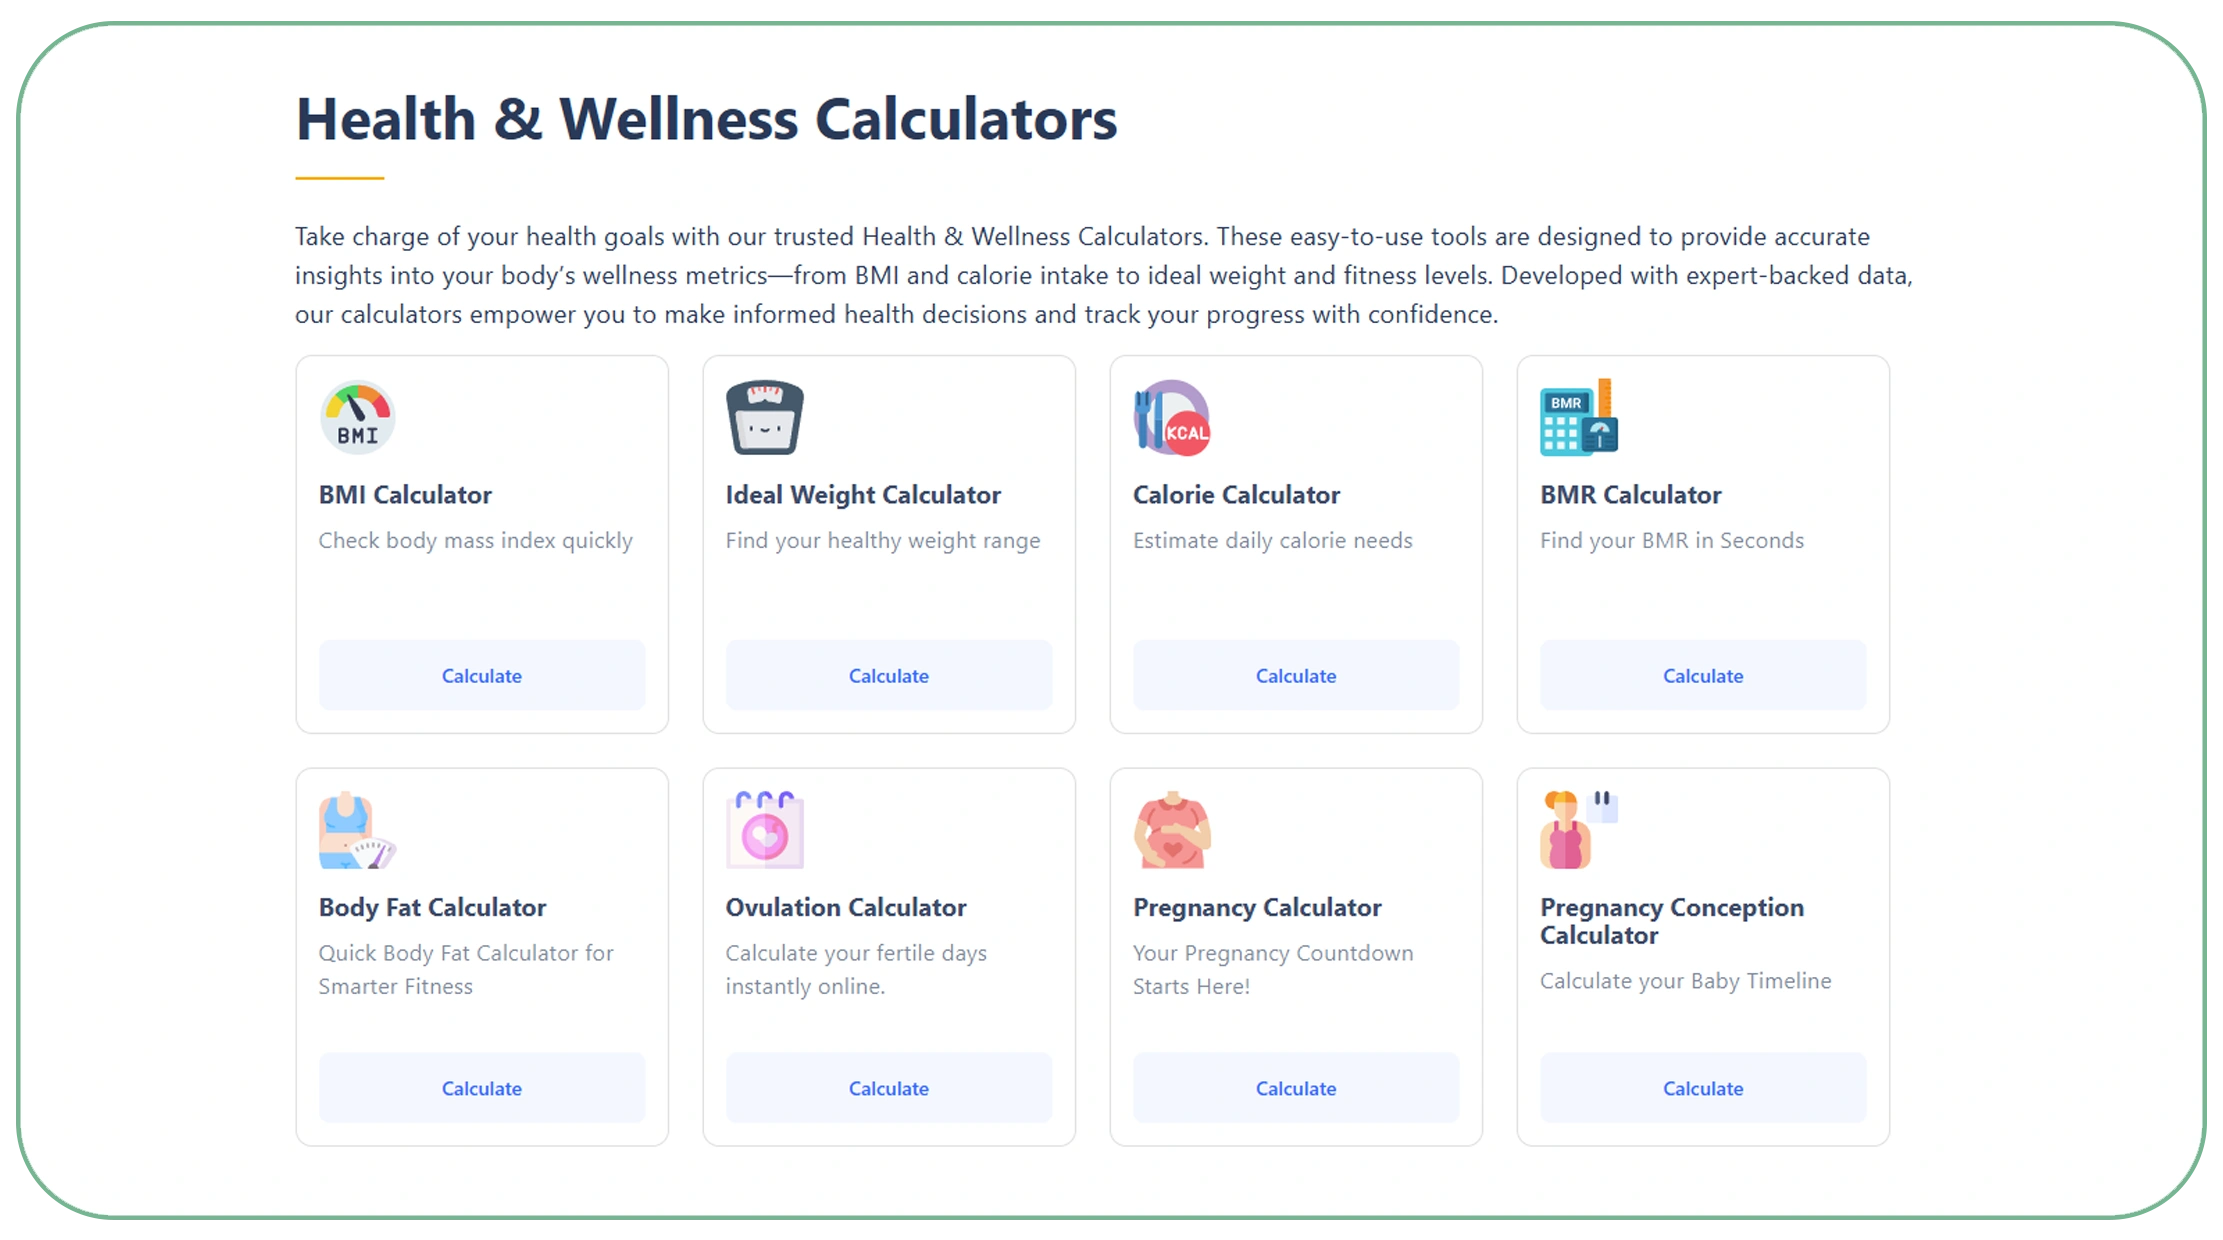The height and width of the screenshot is (1240, 2223).
Task: Calculate under Ovulation Calculator card
Action: point(889,1088)
